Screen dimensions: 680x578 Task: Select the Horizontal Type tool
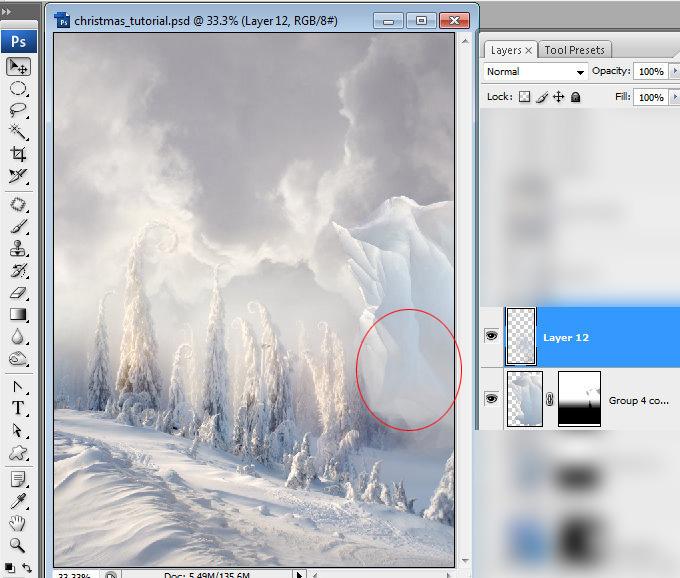[x=18, y=408]
